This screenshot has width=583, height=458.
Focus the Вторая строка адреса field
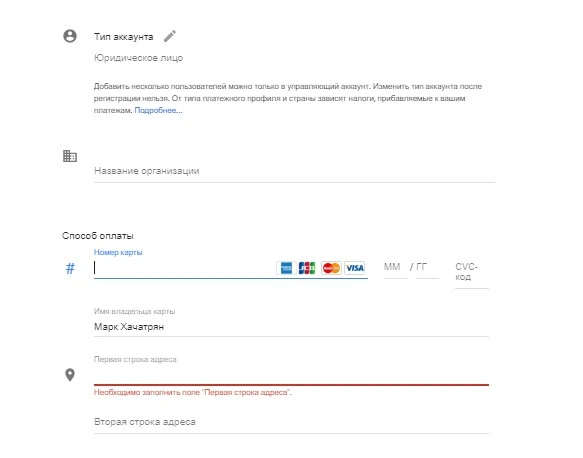(x=291, y=422)
